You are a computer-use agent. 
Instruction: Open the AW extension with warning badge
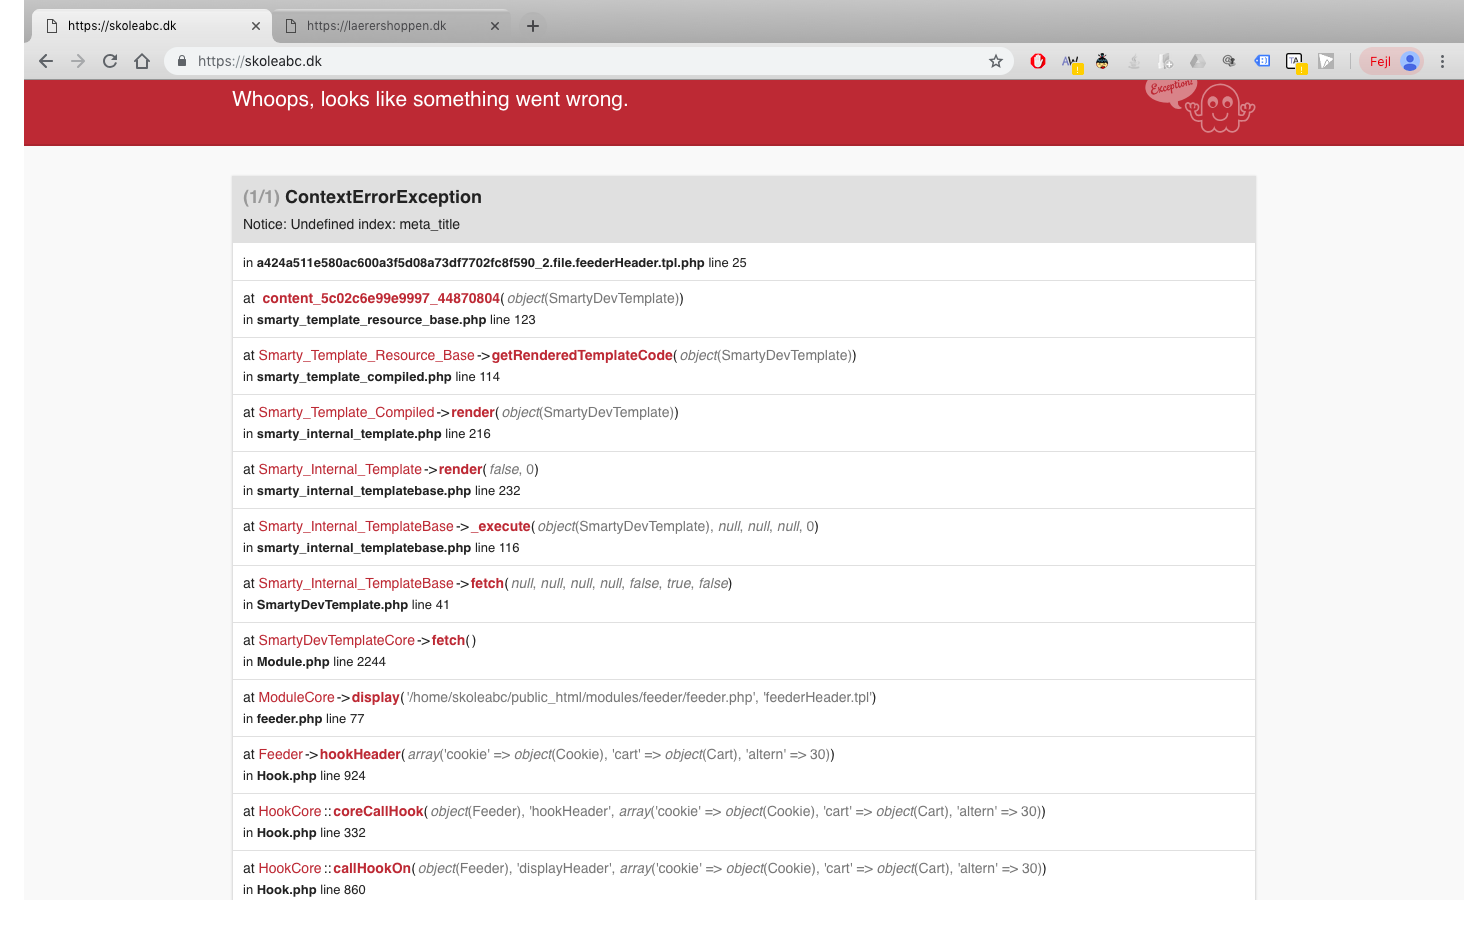coord(1071,62)
